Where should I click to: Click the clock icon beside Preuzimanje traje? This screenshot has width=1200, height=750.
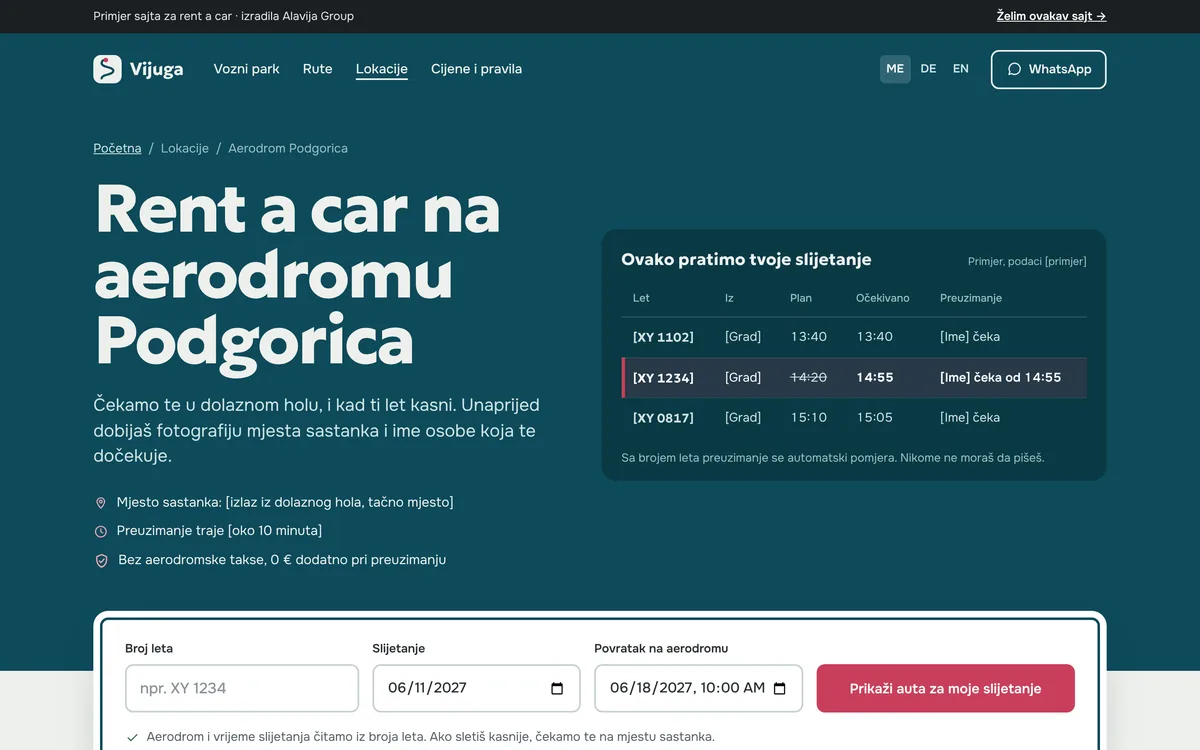point(101,531)
